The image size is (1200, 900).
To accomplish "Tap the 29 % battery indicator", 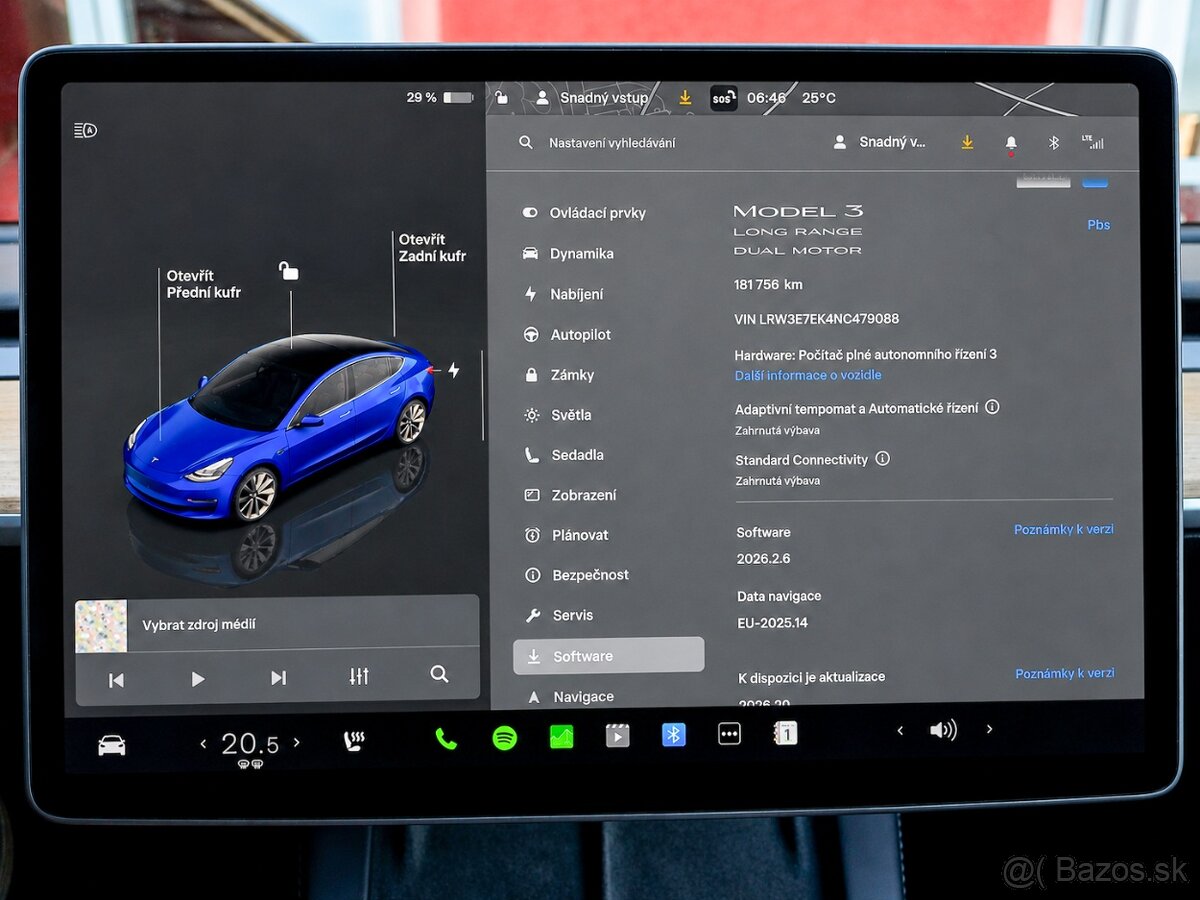I will click(x=439, y=98).
